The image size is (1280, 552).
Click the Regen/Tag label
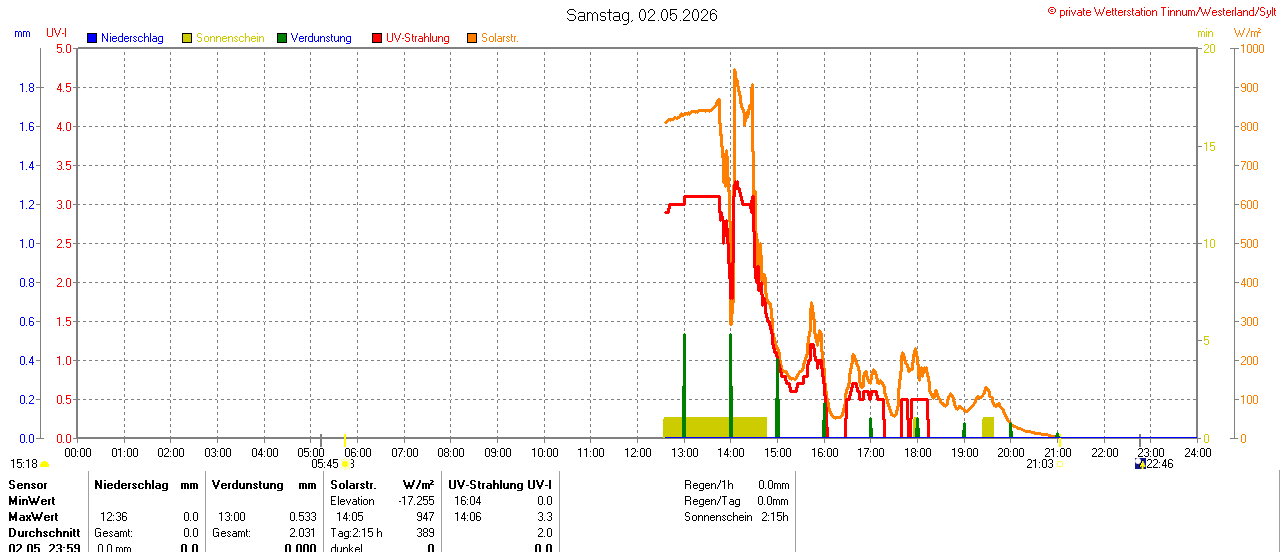[x=712, y=500]
